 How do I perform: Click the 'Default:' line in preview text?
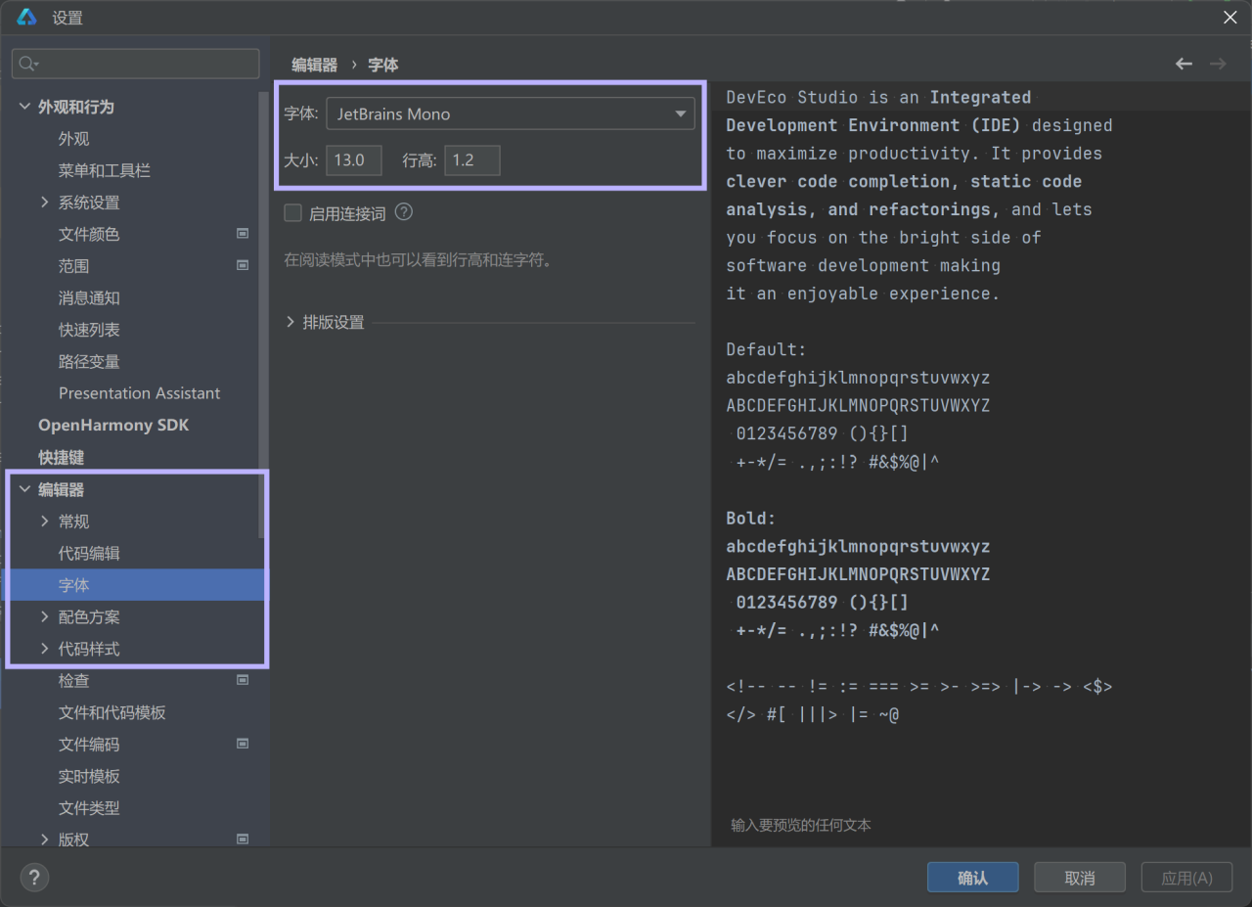pyautogui.click(x=766, y=350)
